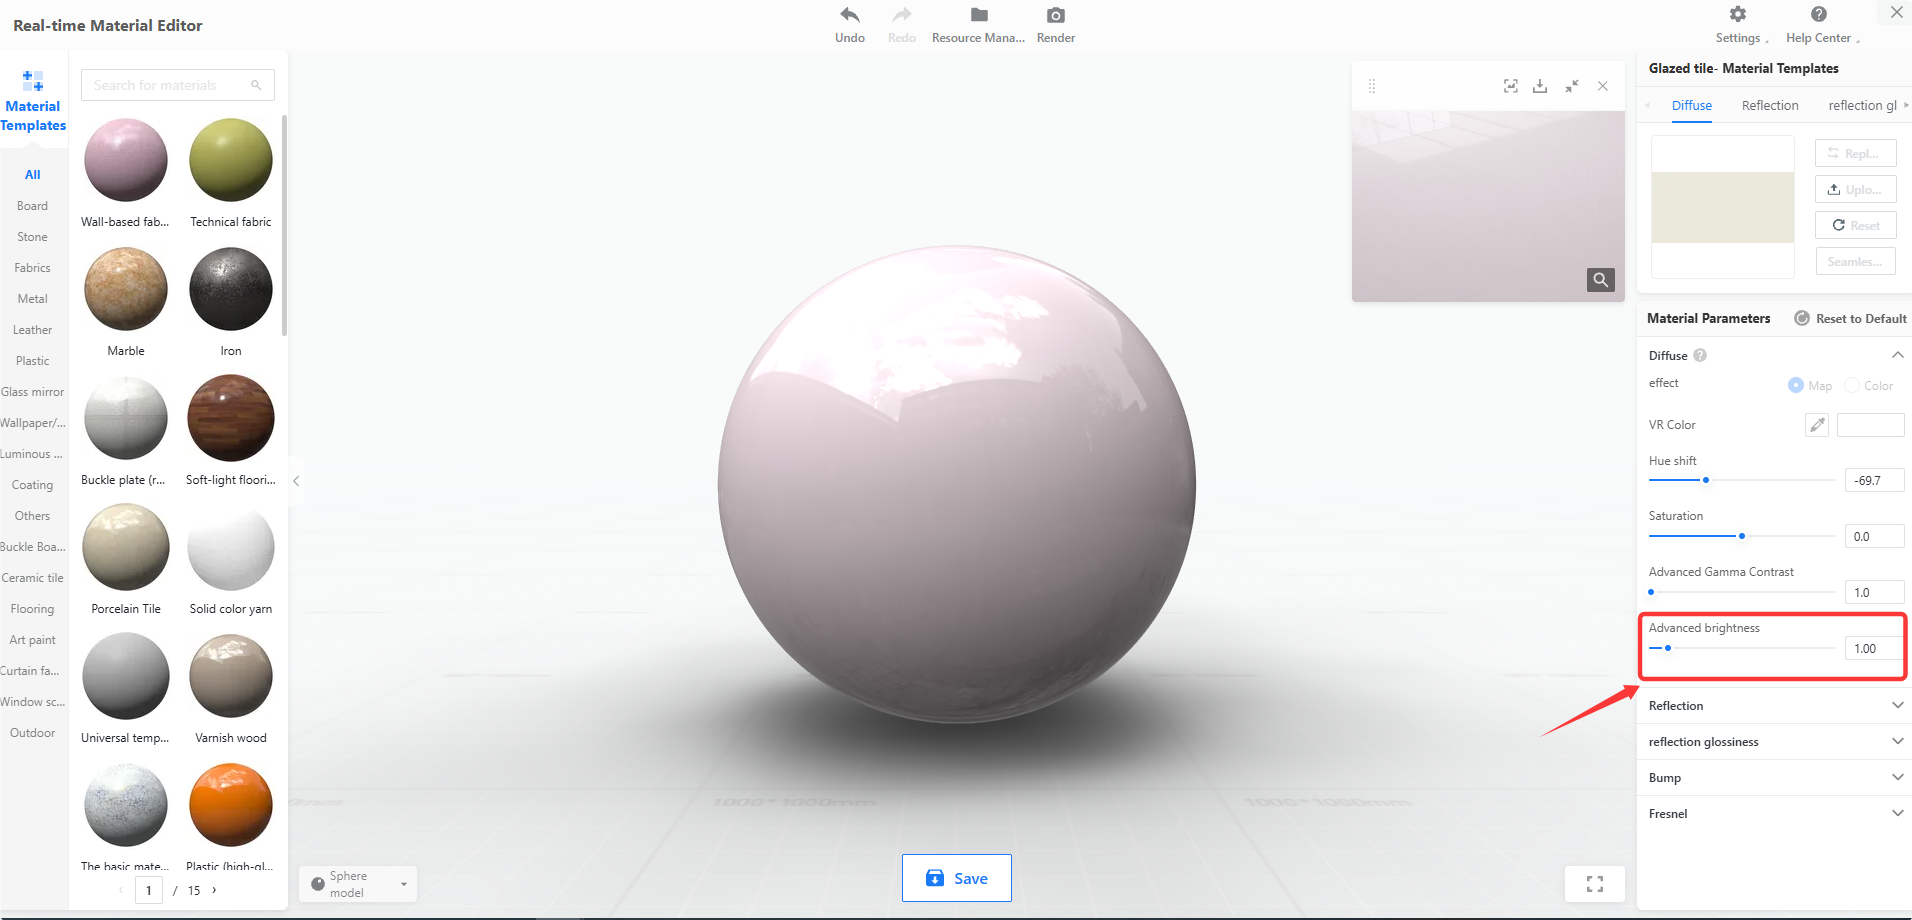Open the Resource Manager folder icon
This screenshot has height=920, width=1912.
[979, 15]
